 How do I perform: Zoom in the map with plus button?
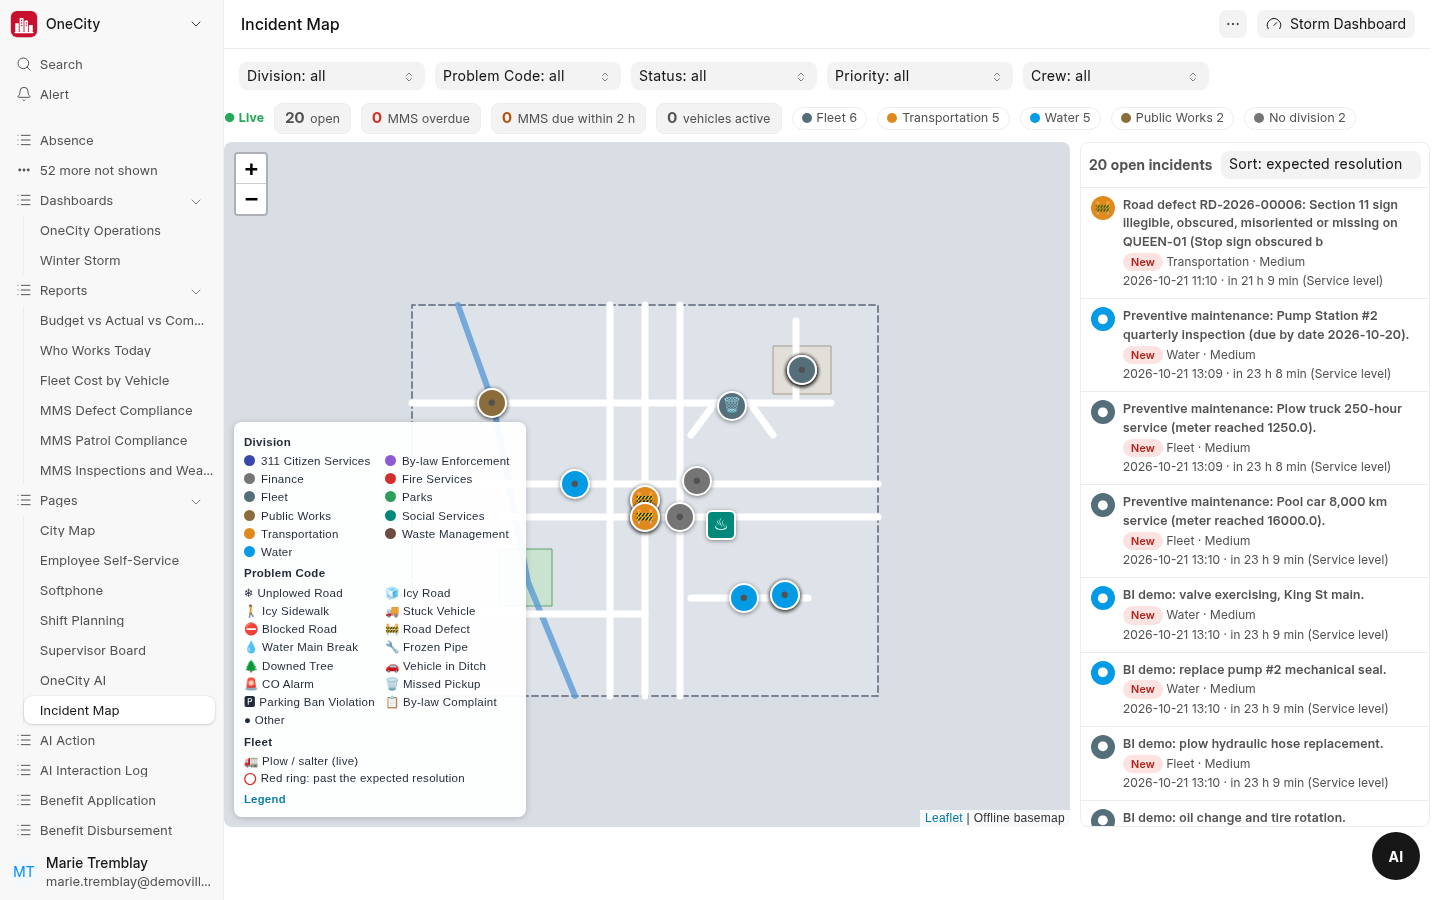(x=251, y=169)
